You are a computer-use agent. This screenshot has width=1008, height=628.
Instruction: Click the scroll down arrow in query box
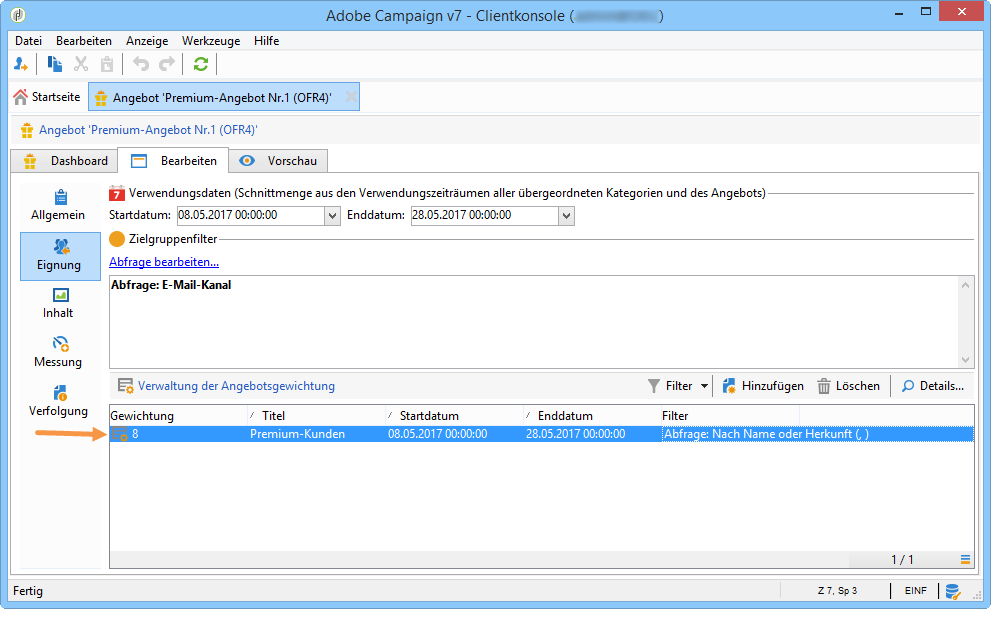965,360
